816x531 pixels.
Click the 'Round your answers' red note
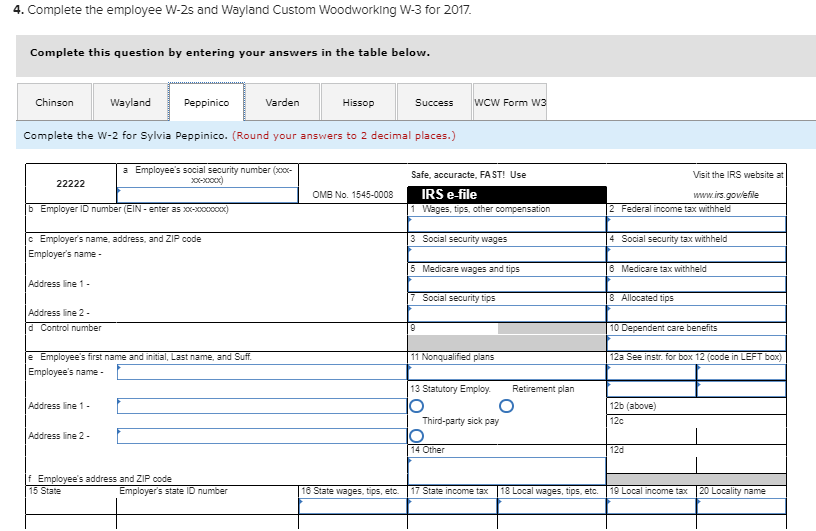click(x=343, y=135)
